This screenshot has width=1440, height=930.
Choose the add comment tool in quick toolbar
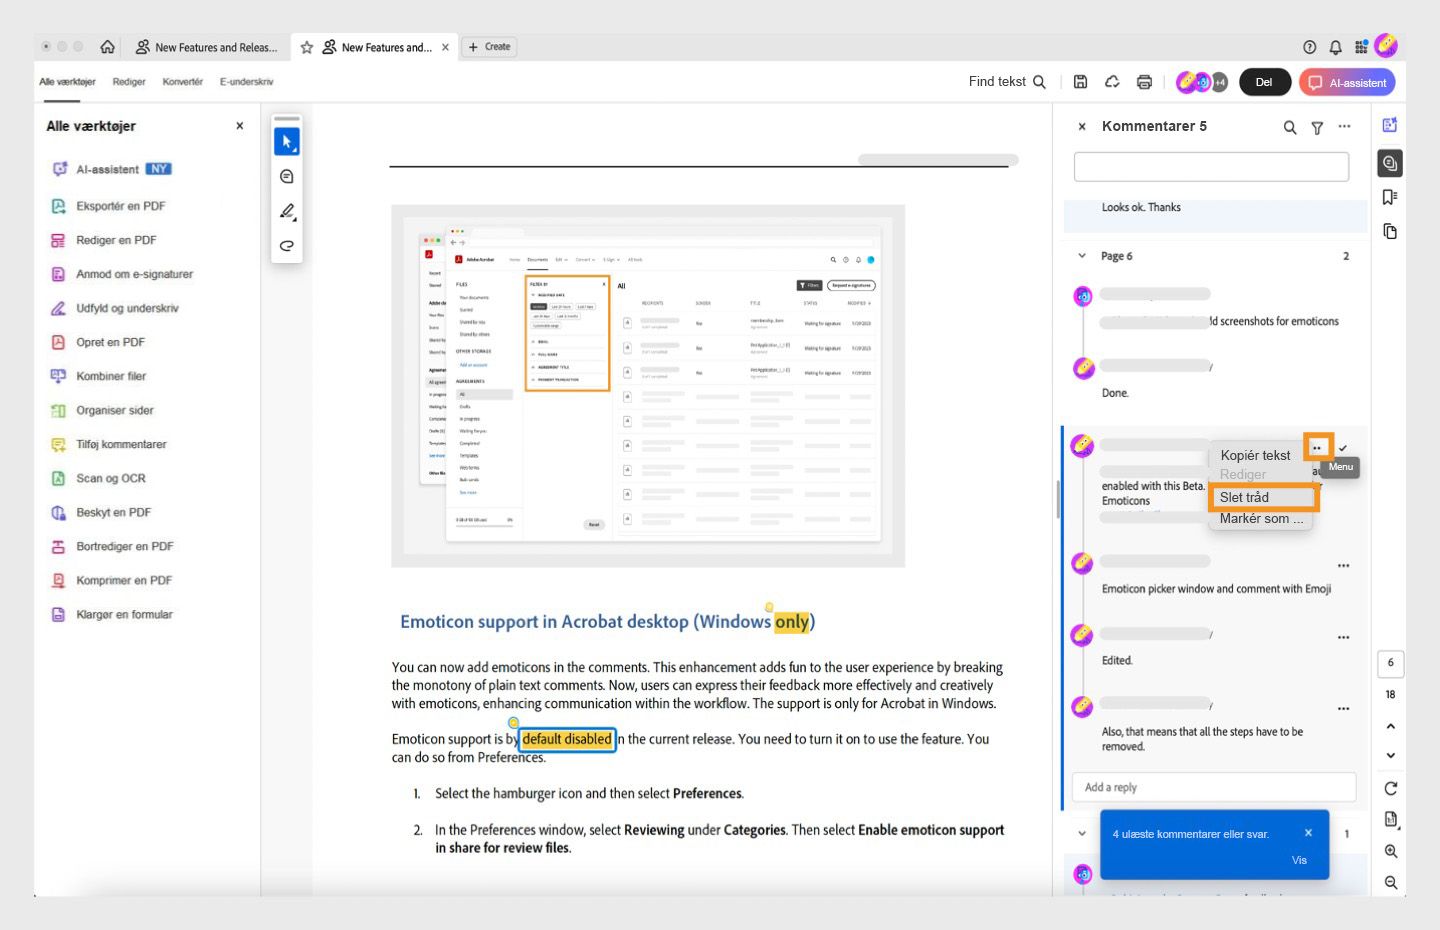click(x=287, y=177)
